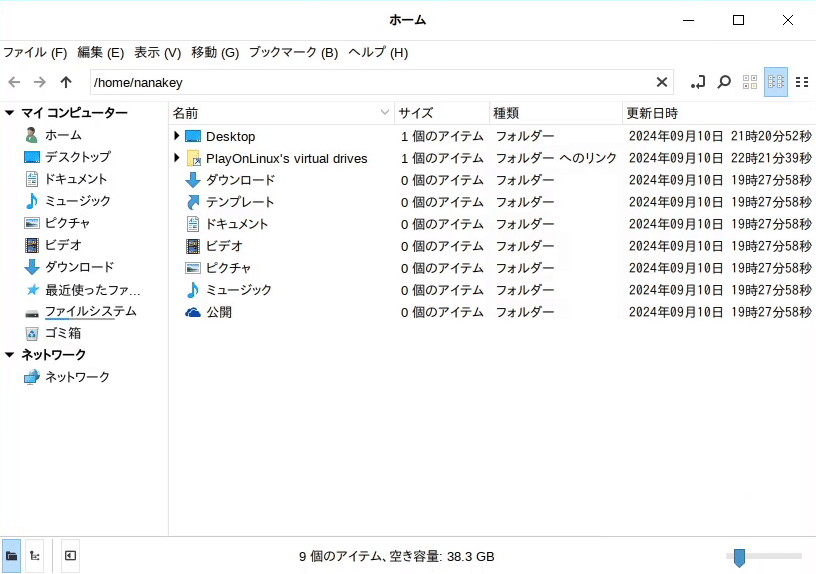Open ダウンロード in the sidebar
The width and height of the screenshot is (816, 574).
[x=80, y=267]
